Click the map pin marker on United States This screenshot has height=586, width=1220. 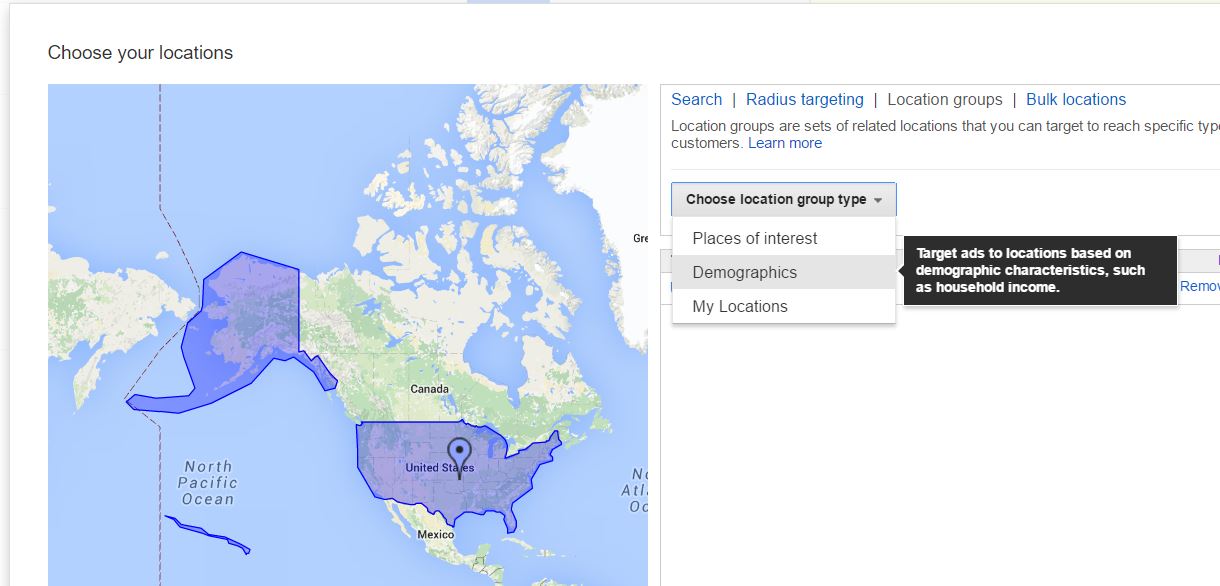coord(459,458)
